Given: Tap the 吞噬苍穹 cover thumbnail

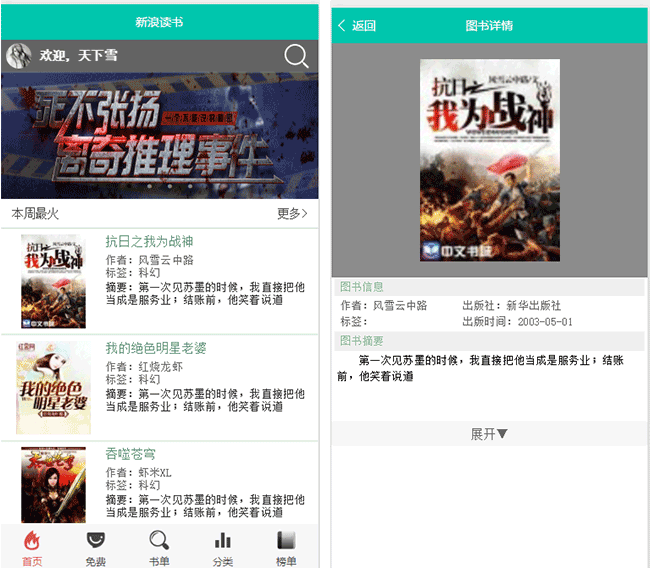Looking at the screenshot, I should (x=53, y=485).
